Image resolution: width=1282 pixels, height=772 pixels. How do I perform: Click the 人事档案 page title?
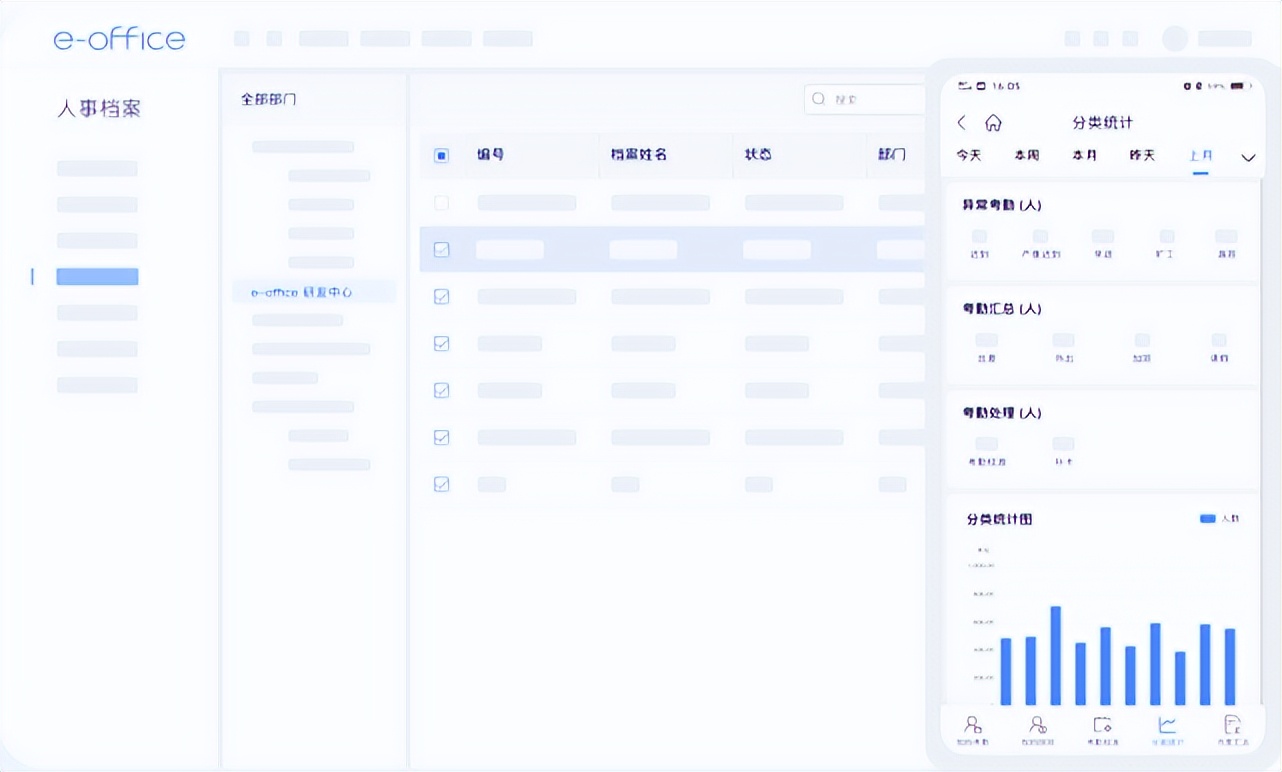[x=98, y=109]
